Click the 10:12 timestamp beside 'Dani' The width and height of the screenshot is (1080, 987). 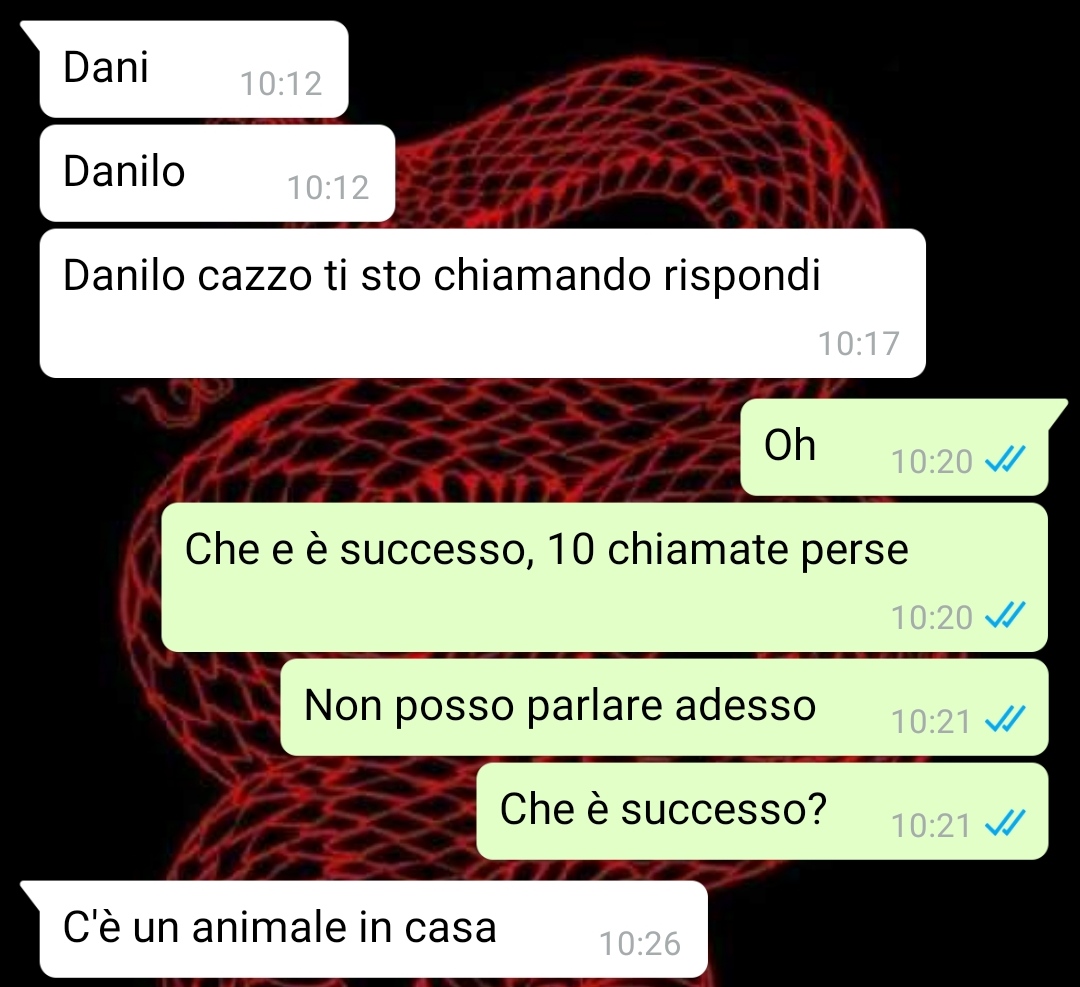click(x=281, y=83)
